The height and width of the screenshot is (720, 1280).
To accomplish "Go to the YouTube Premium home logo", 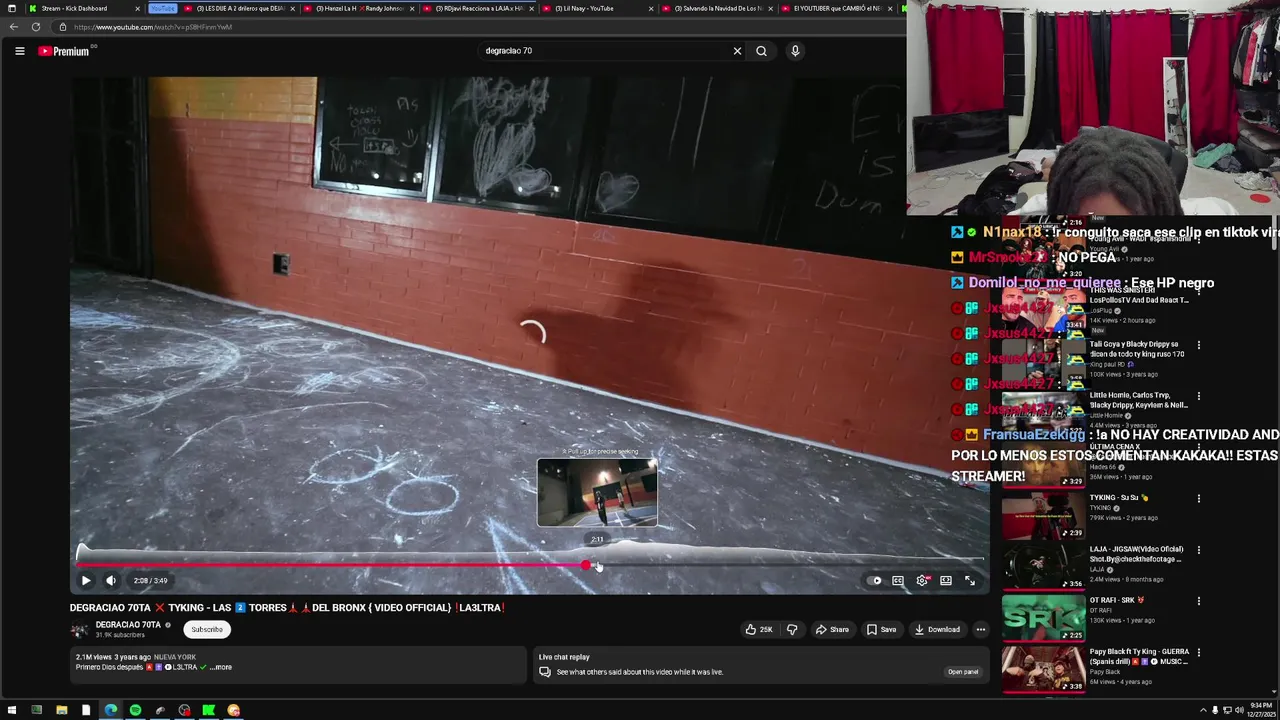I will pyautogui.click(x=66, y=51).
